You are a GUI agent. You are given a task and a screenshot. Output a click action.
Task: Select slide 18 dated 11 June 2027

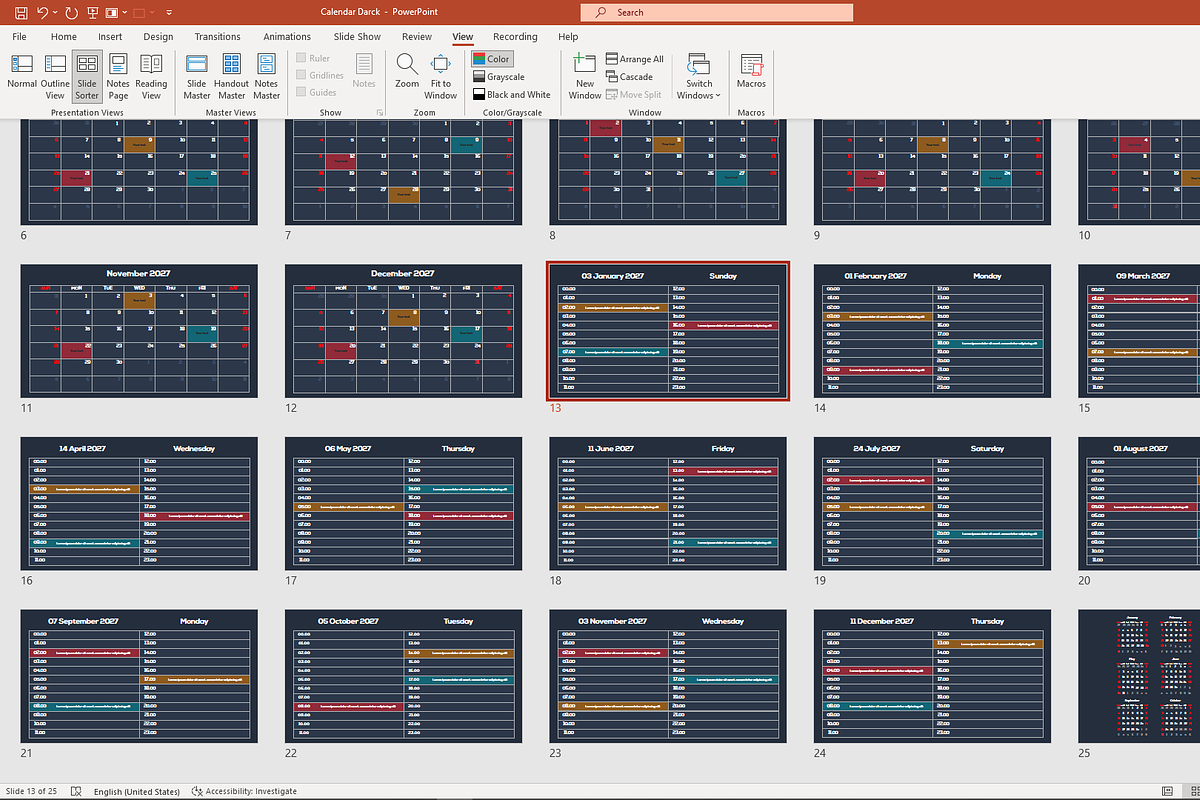(x=668, y=504)
